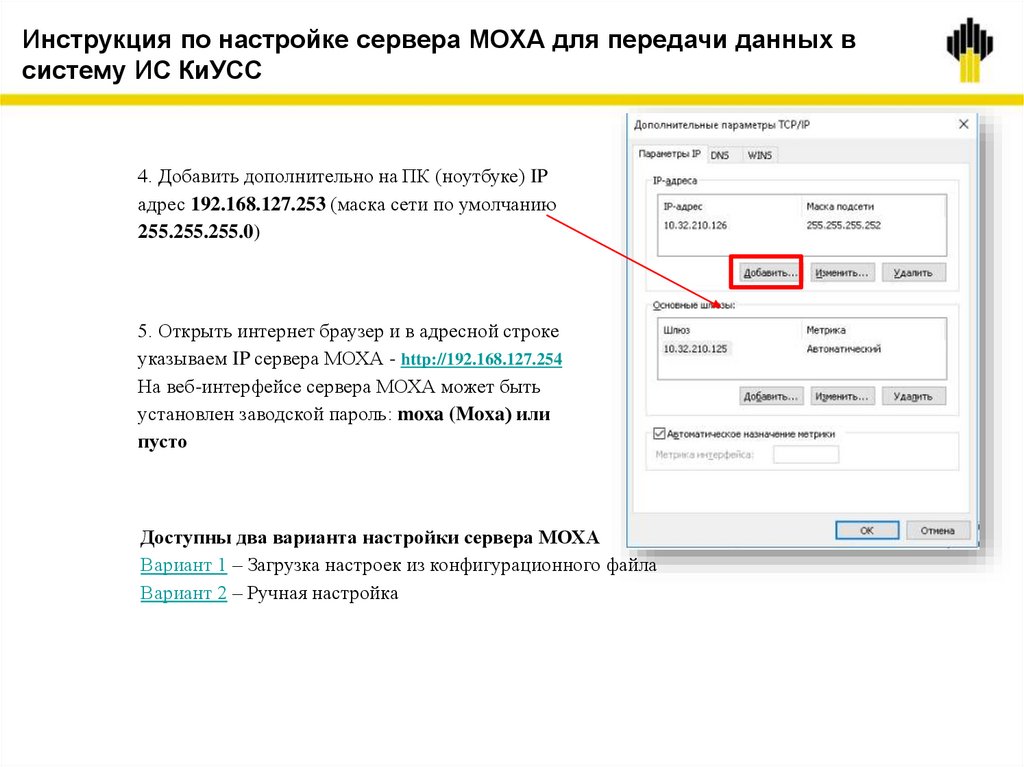Select the gateway 10.32.210.125 entry

tap(695, 347)
